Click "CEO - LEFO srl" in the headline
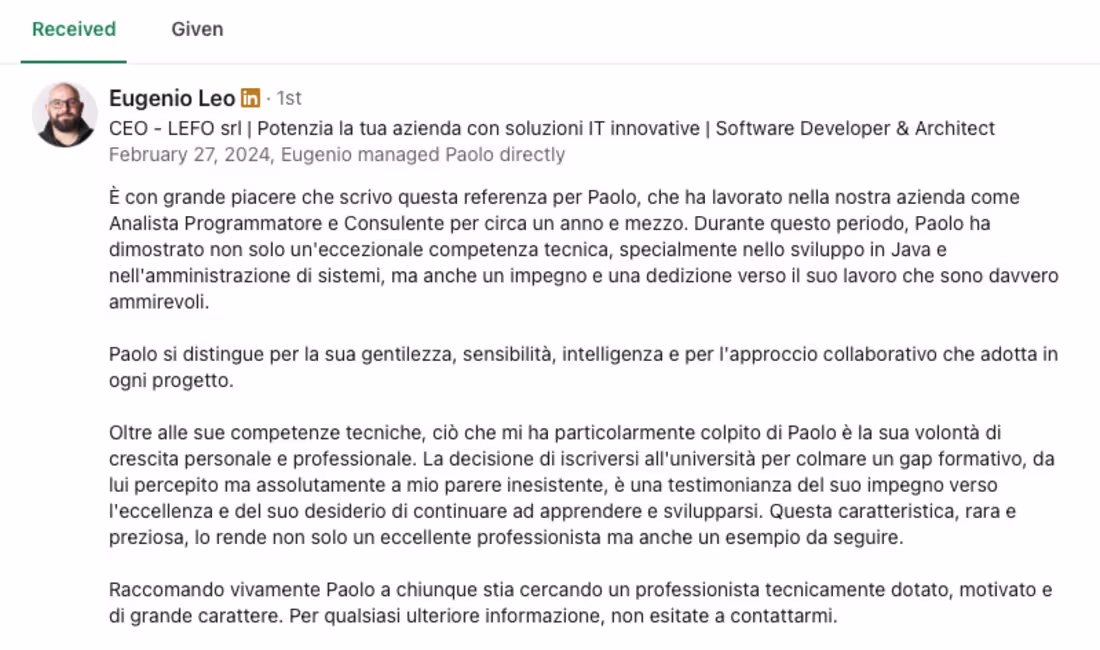This screenshot has height=650, width=1100. click(164, 128)
